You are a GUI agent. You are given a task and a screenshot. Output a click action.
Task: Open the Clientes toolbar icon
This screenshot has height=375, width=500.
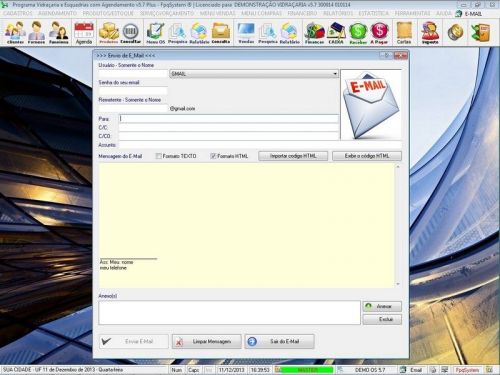tap(15, 33)
